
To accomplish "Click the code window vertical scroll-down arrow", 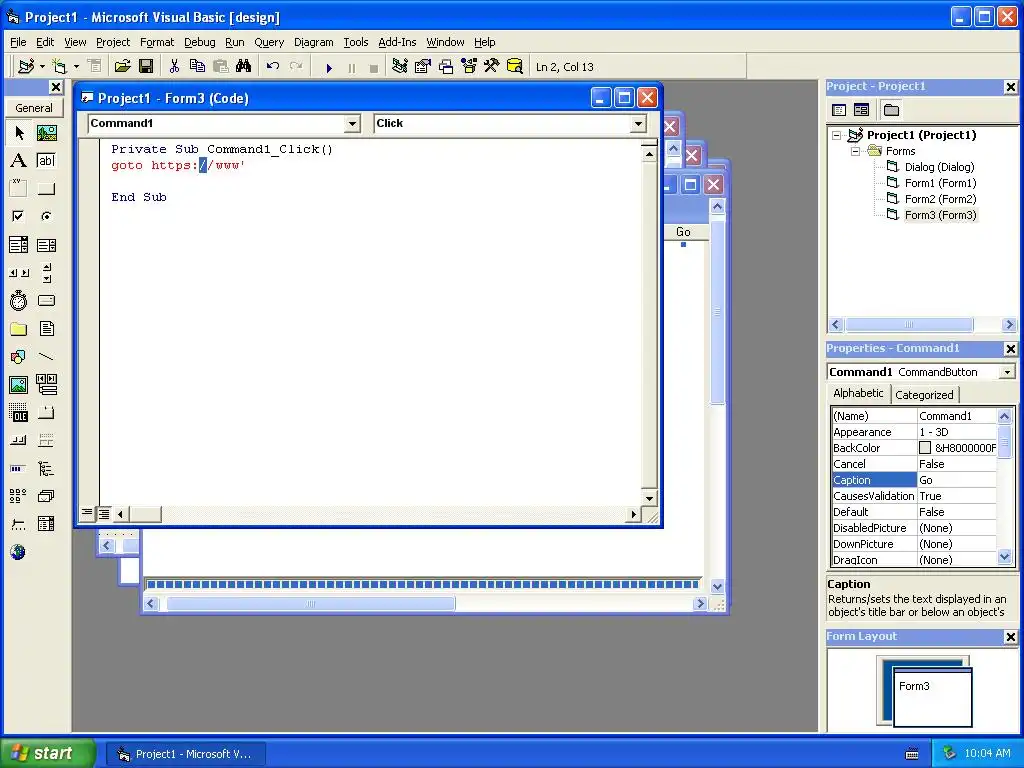I will point(649,498).
